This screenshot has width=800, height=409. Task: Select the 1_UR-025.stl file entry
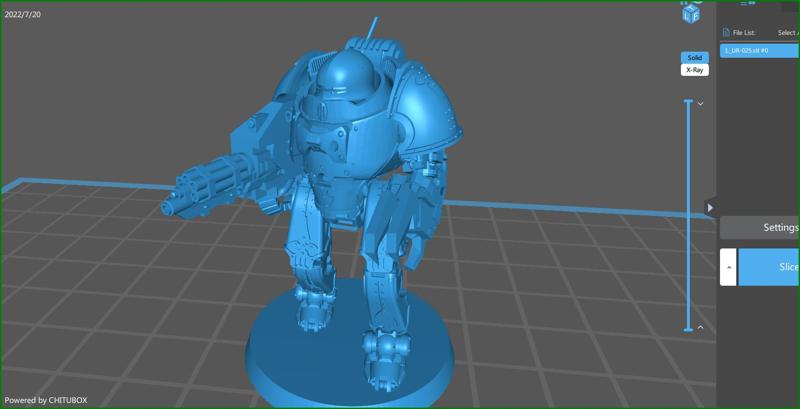point(760,50)
